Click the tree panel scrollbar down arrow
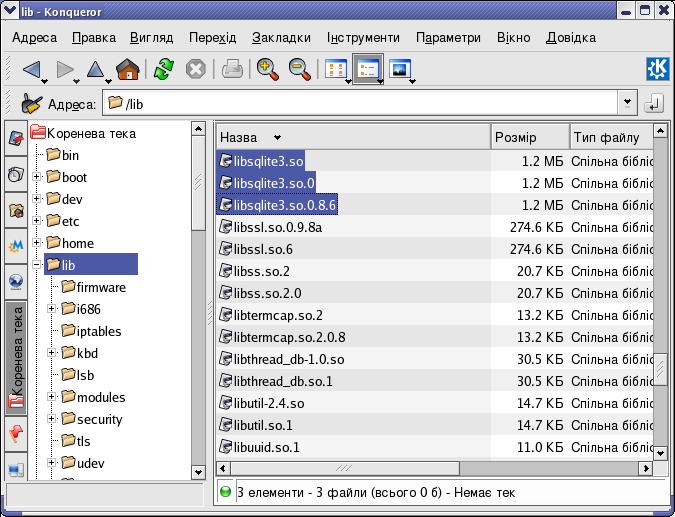The image size is (675, 517). point(198,472)
